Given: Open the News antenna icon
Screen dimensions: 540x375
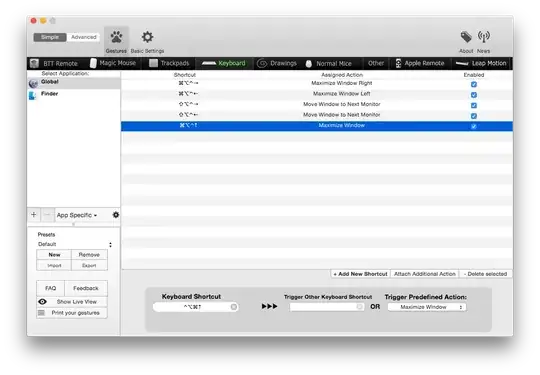Looking at the screenshot, I should tap(484, 37).
